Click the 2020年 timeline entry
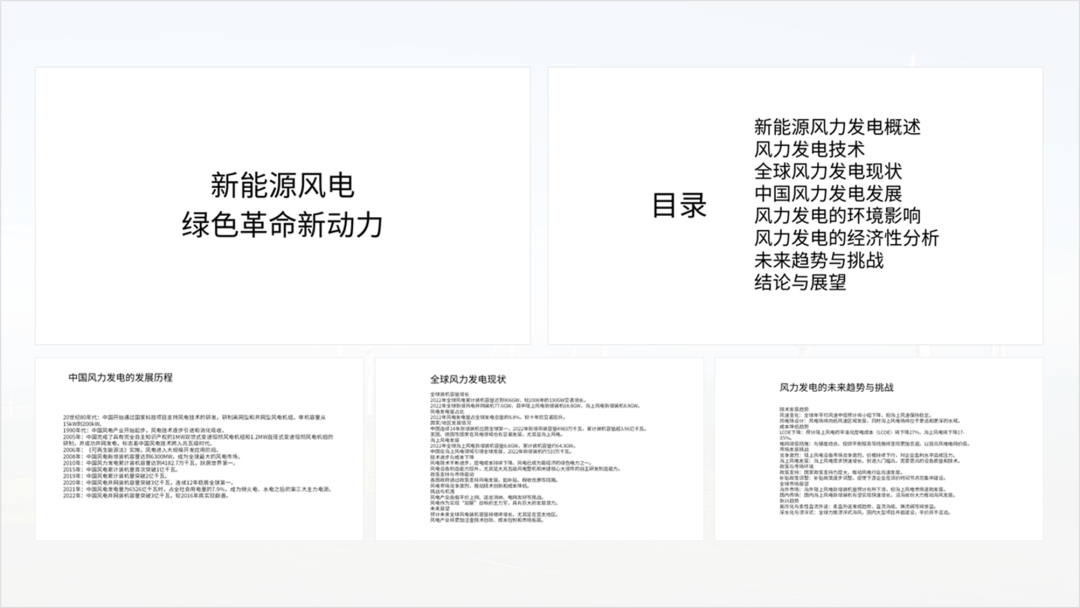Image resolution: width=1080 pixels, height=608 pixels. 149,483
